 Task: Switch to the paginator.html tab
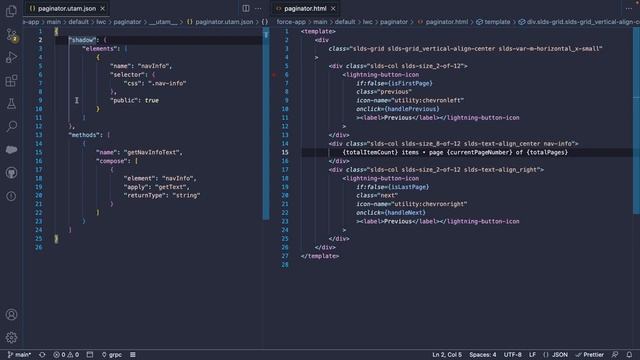coord(305,8)
